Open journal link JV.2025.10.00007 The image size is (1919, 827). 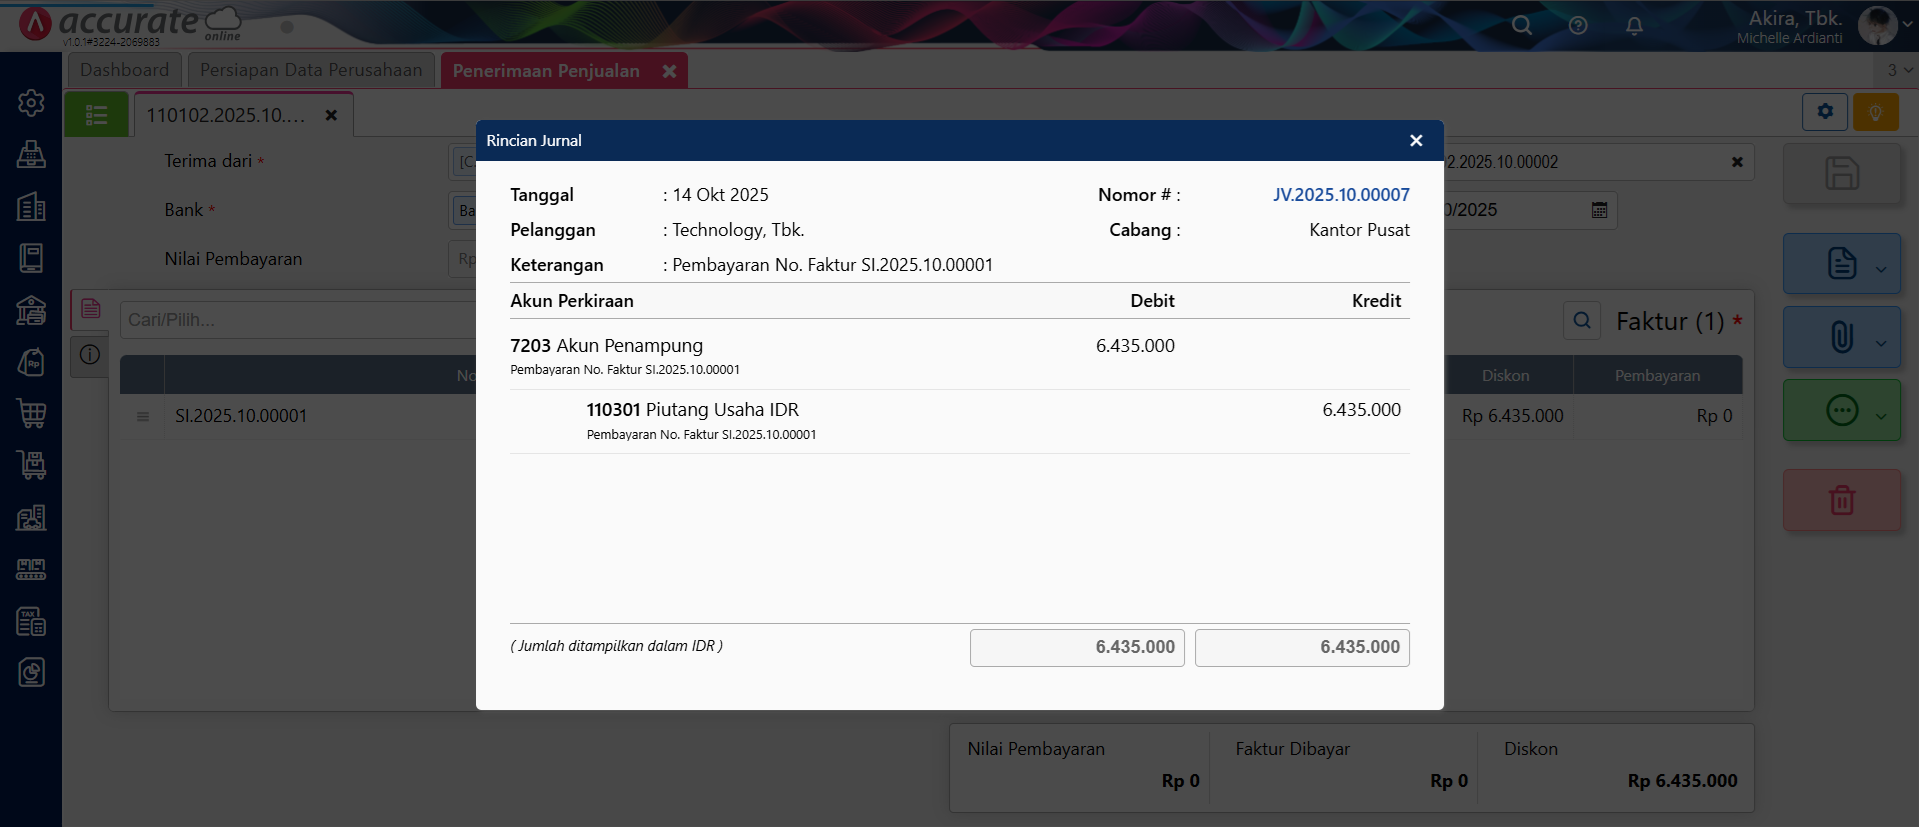pyautogui.click(x=1340, y=195)
